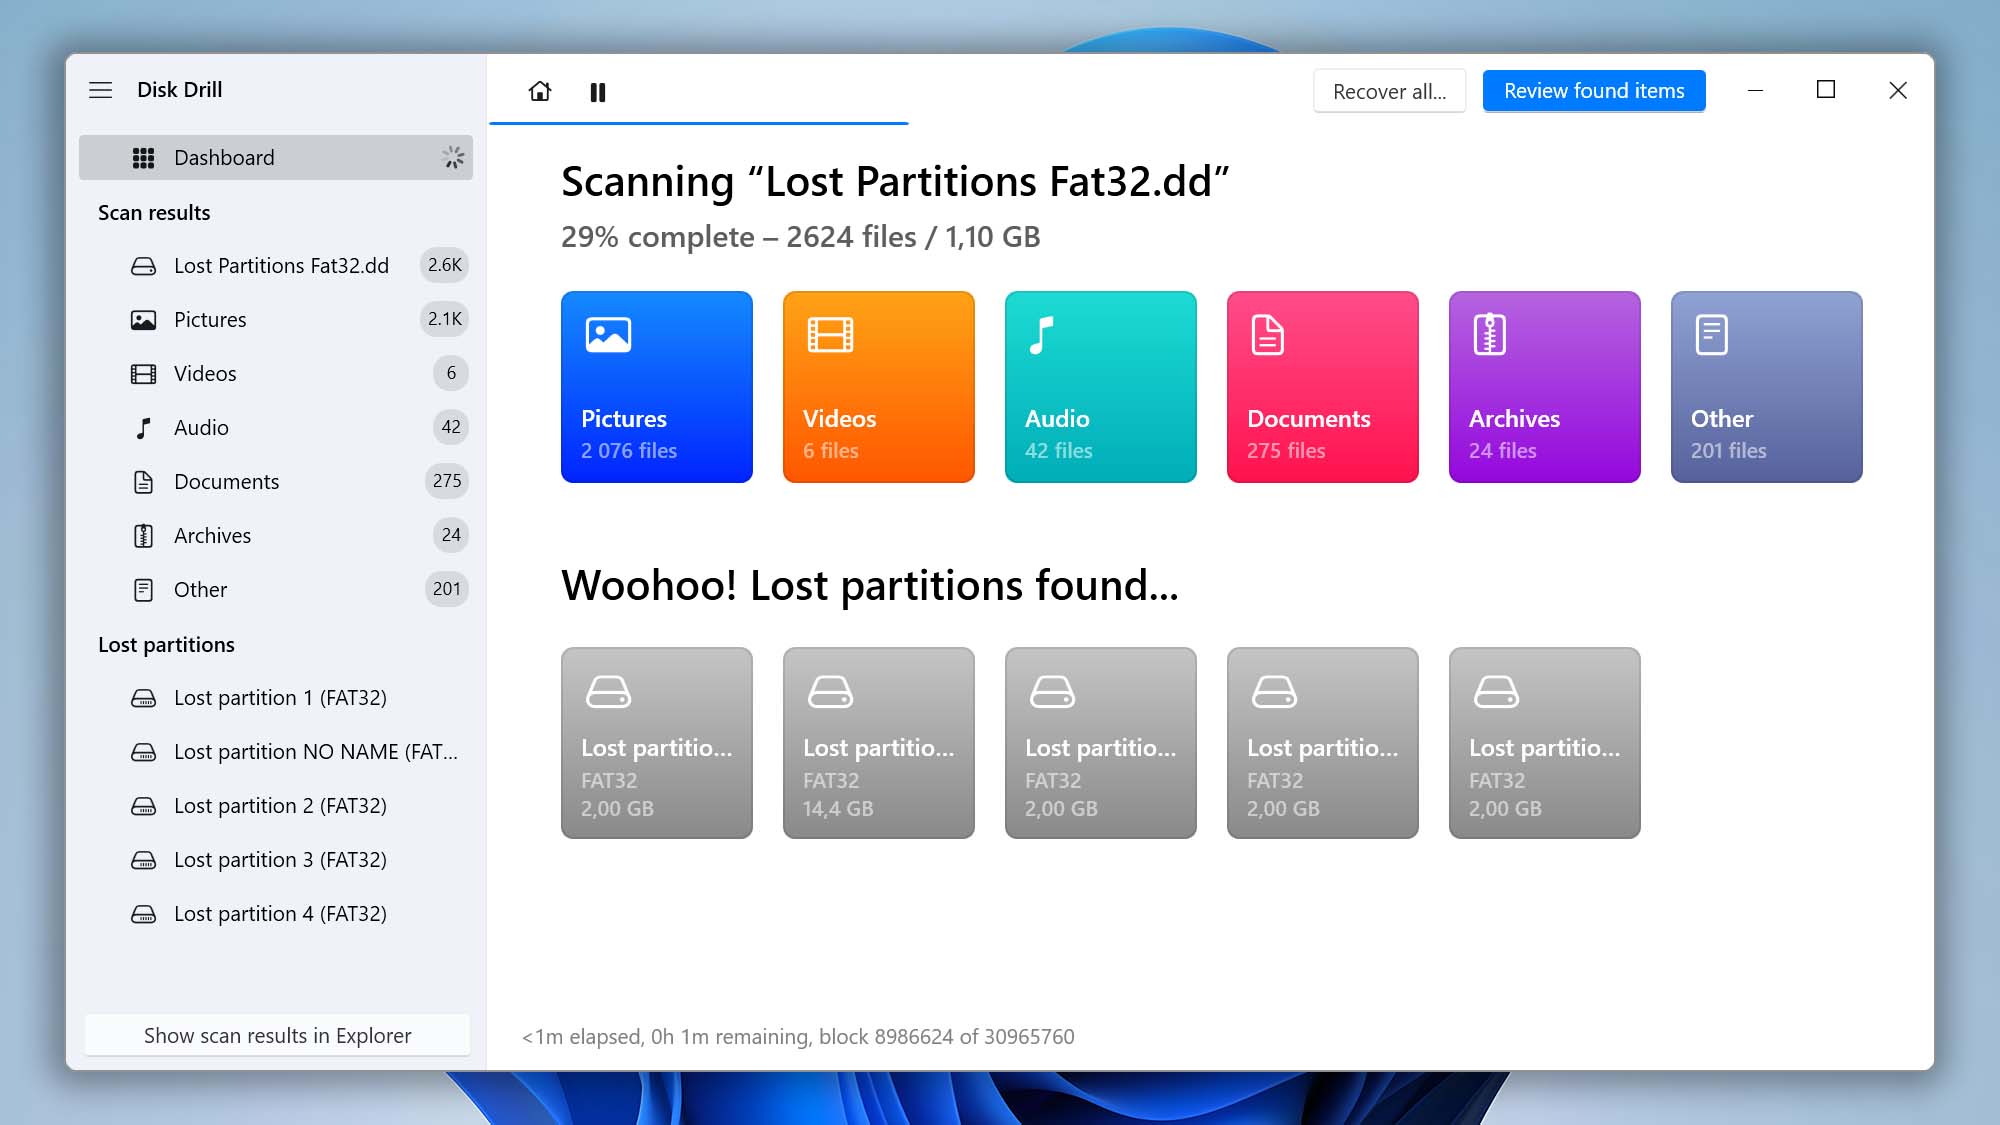The width and height of the screenshot is (2000, 1125).
Task: Select Lost partition 4 FAT32 entry
Action: click(x=280, y=912)
